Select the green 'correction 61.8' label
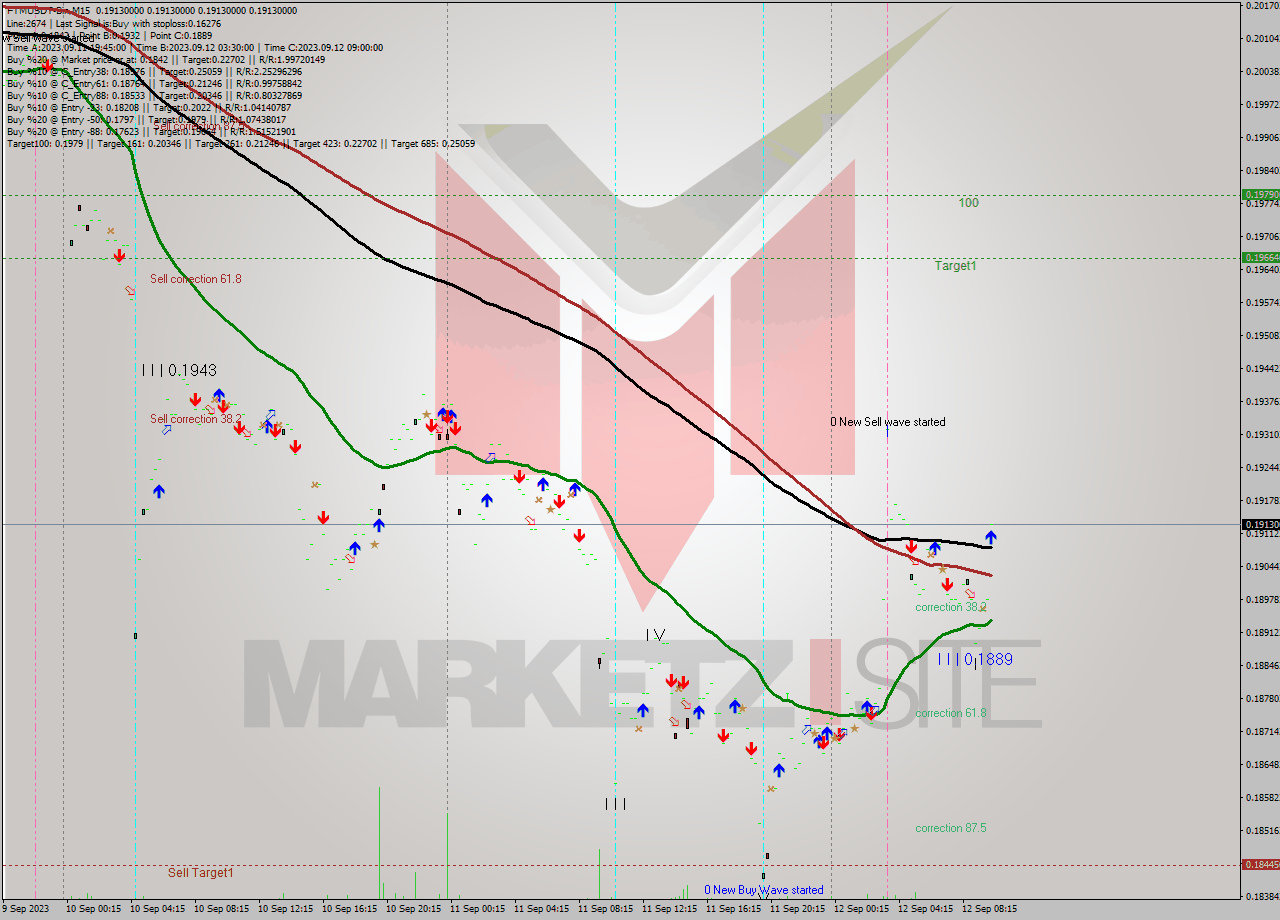This screenshot has height=920, width=1280. 951,713
